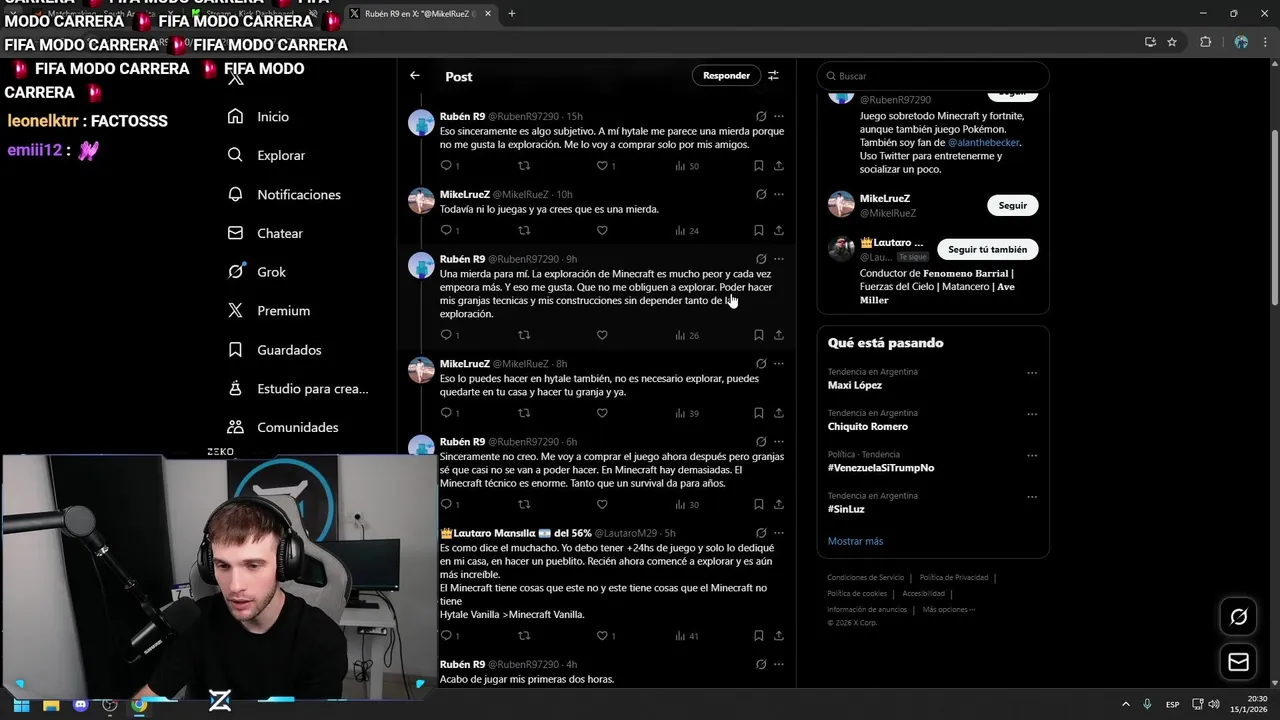Image resolution: width=1280 pixels, height=720 pixels.
Task: Like Lautaro Mansilla's tweet
Action: tap(602, 636)
